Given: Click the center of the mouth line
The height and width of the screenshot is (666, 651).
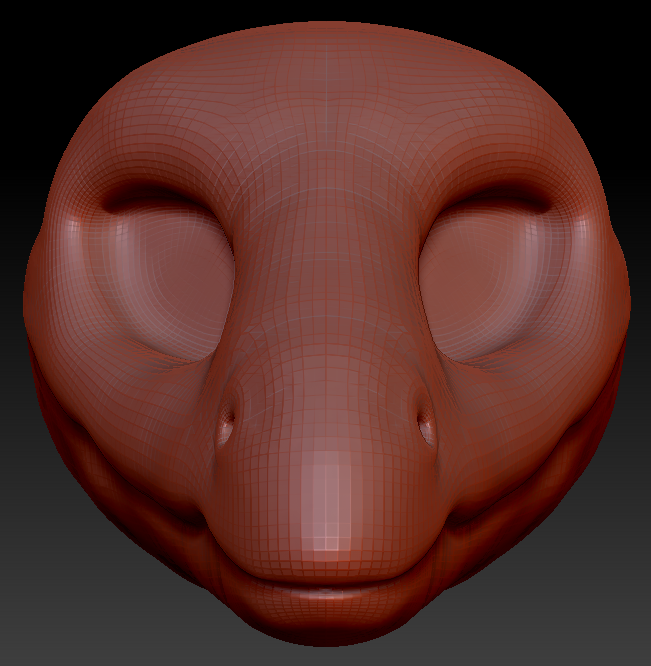Looking at the screenshot, I should (328, 580).
